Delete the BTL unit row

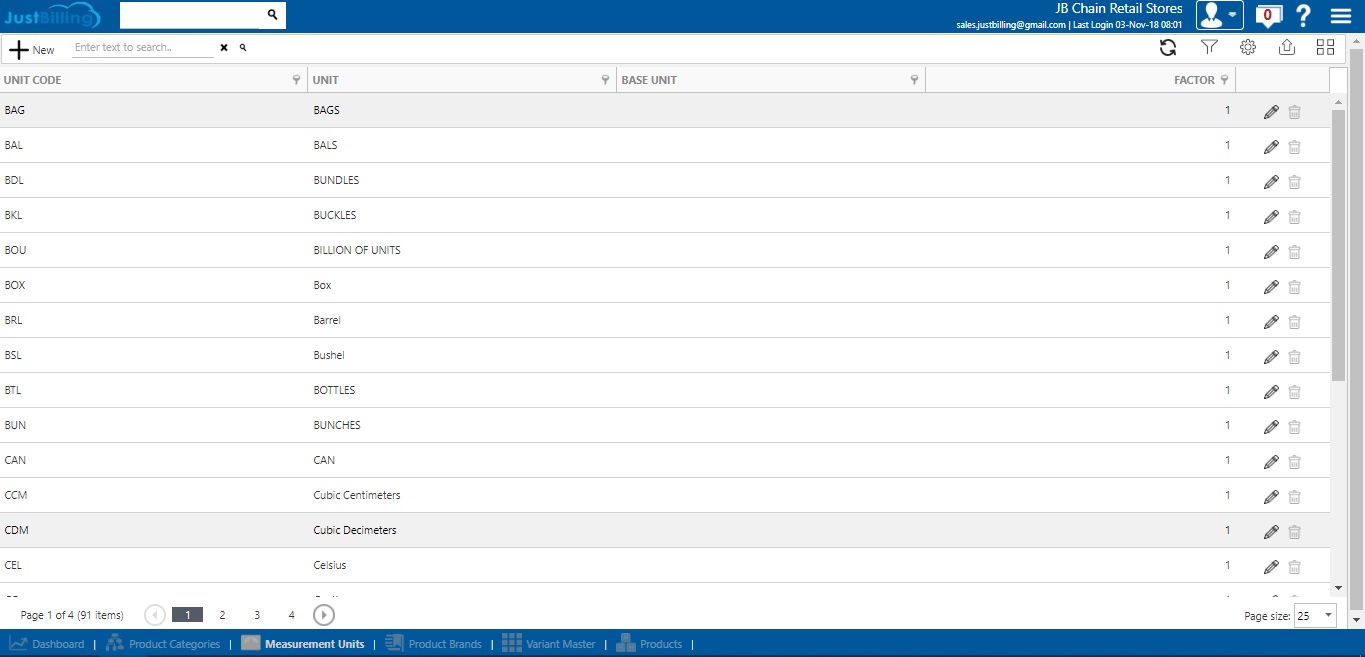tap(1294, 392)
